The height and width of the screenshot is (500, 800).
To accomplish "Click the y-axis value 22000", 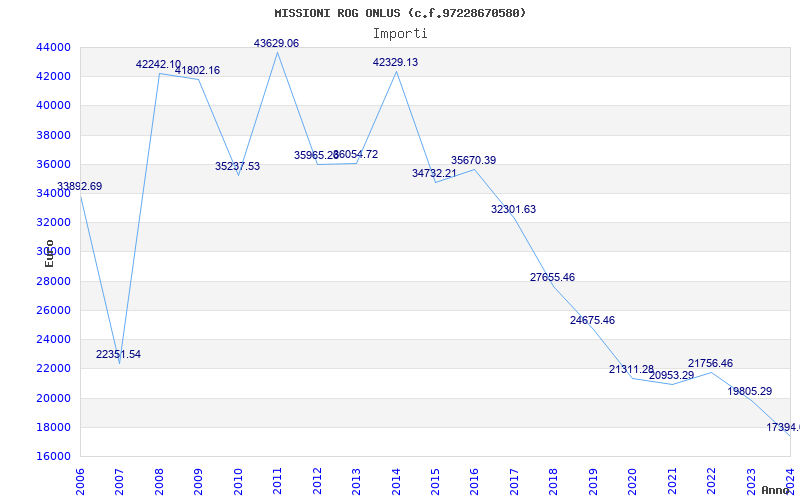I will [x=53, y=368].
